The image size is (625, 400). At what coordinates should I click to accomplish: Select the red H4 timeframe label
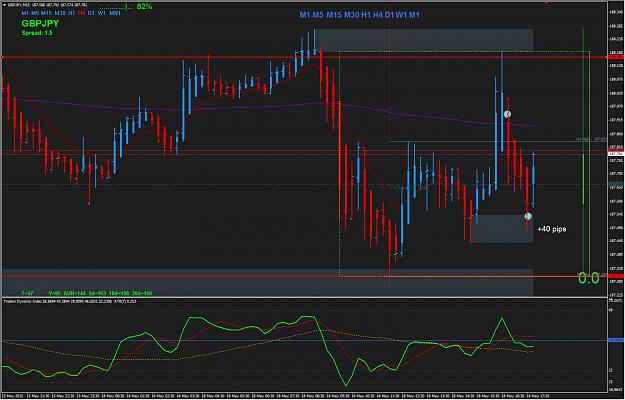pyautogui.click(x=82, y=13)
